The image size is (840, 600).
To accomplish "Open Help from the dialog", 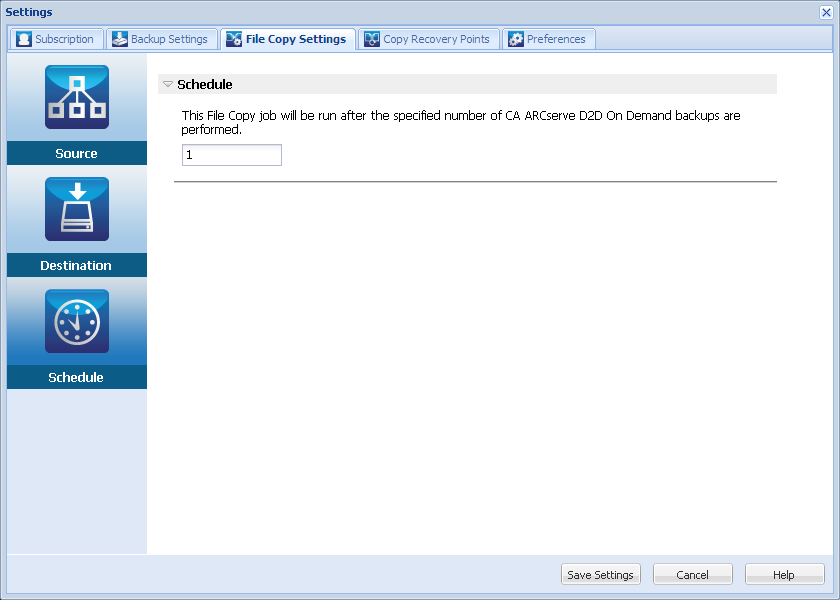I will [x=784, y=574].
